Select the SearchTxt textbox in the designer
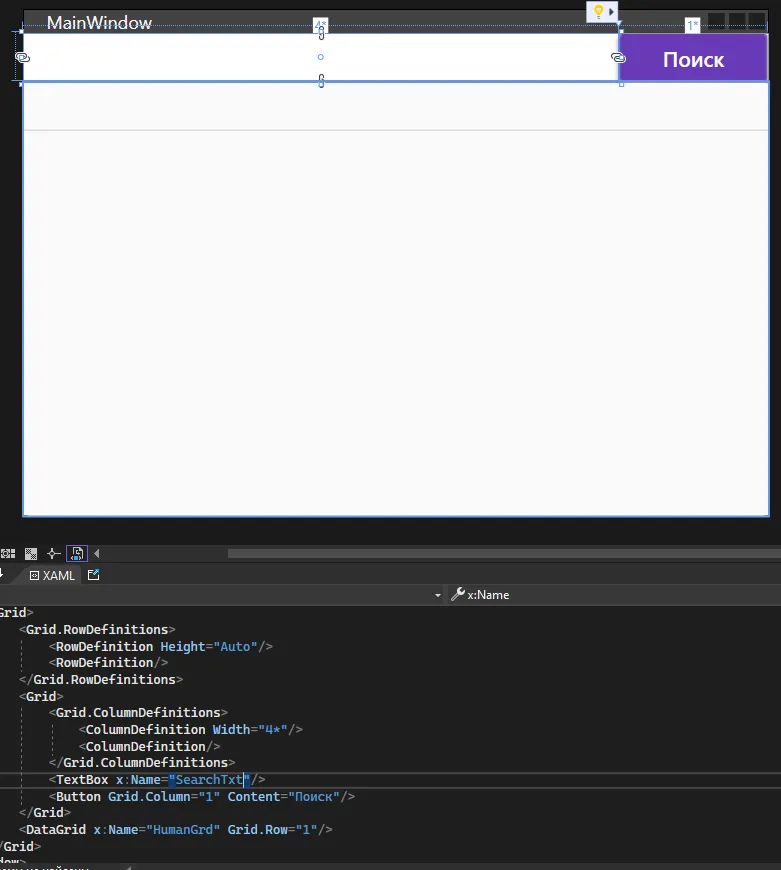Image resolution: width=781 pixels, height=870 pixels. click(321, 57)
